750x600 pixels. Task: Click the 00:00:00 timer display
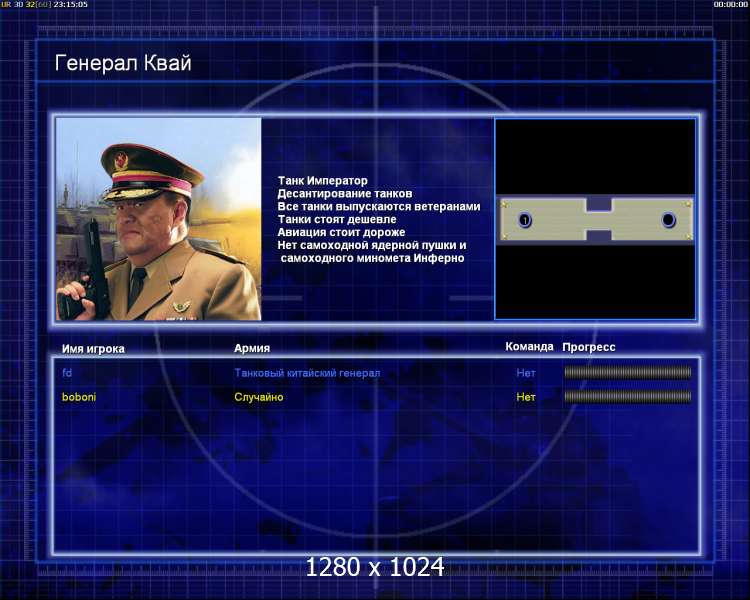pyautogui.click(x=730, y=4)
